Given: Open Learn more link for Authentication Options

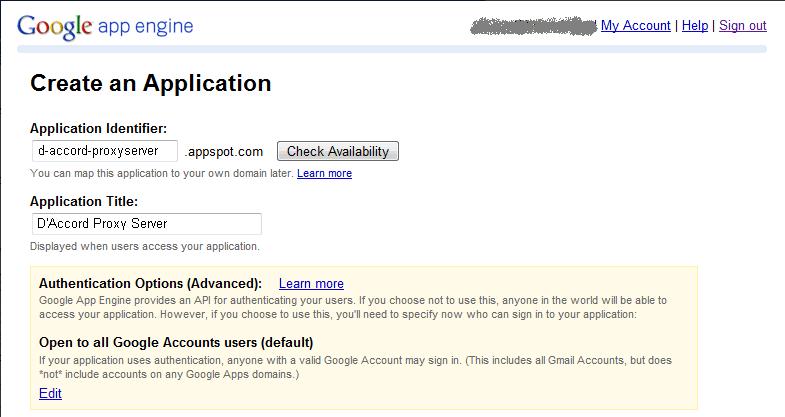Looking at the screenshot, I should 311,283.
